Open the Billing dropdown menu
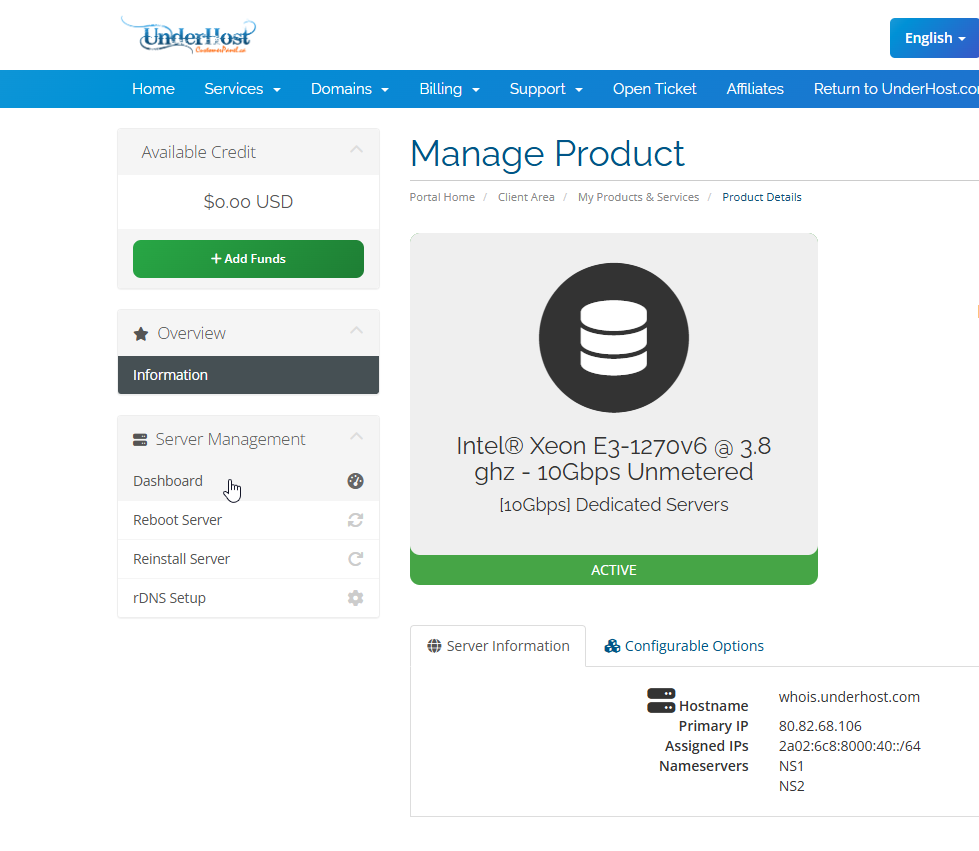 point(450,89)
